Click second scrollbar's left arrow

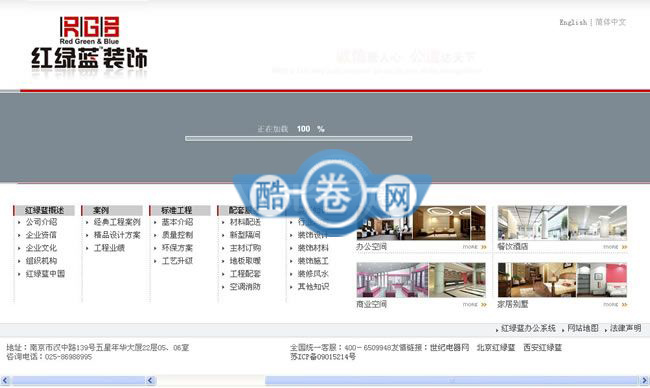click(150, 380)
